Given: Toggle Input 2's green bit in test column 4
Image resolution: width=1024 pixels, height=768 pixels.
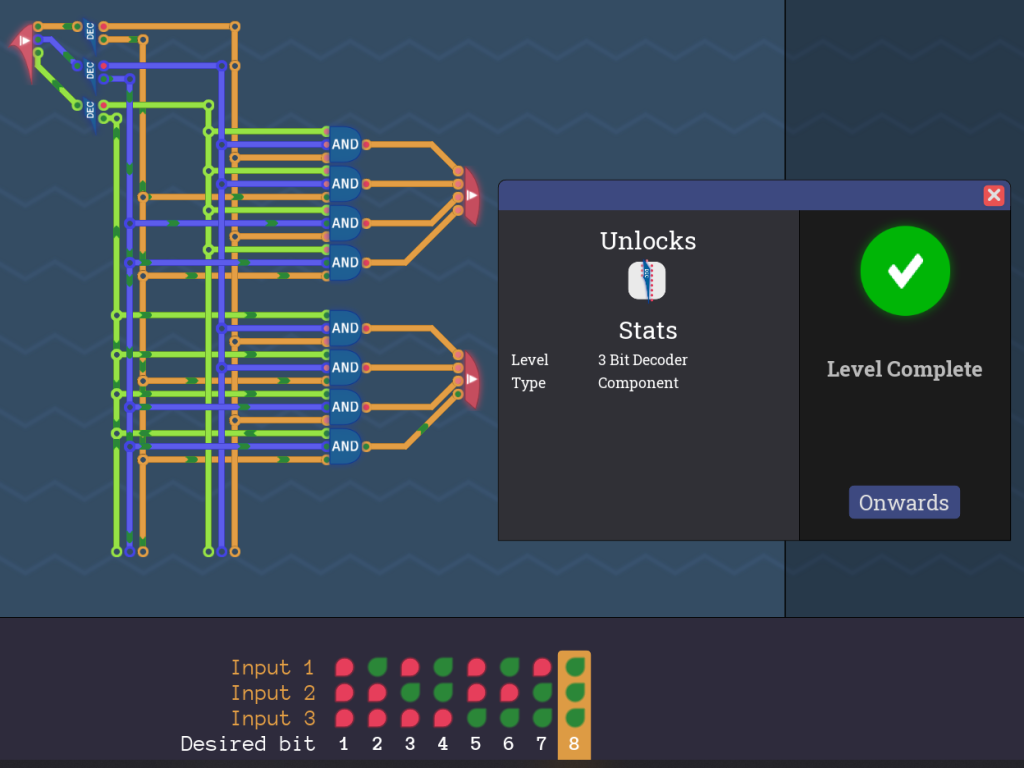Looking at the screenshot, I should click(442, 692).
